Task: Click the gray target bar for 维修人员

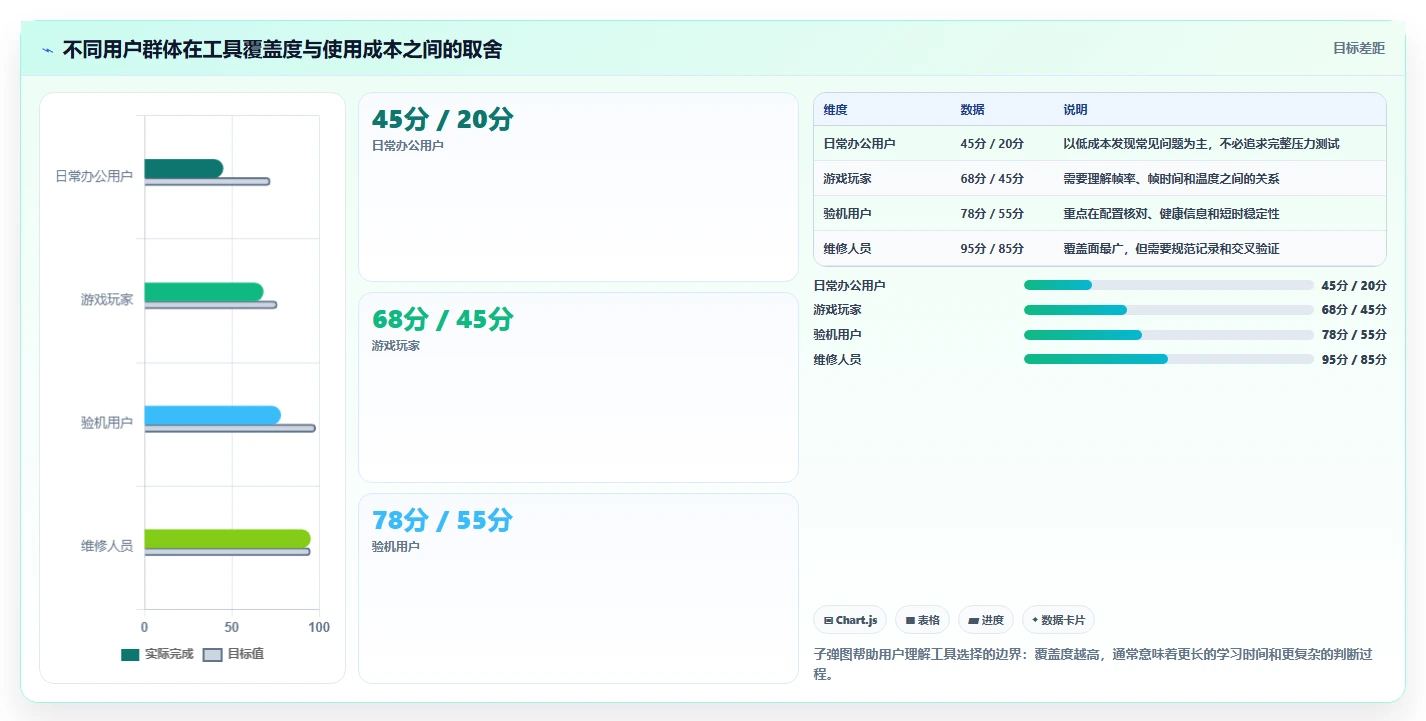Action: click(x=227, y=552)
